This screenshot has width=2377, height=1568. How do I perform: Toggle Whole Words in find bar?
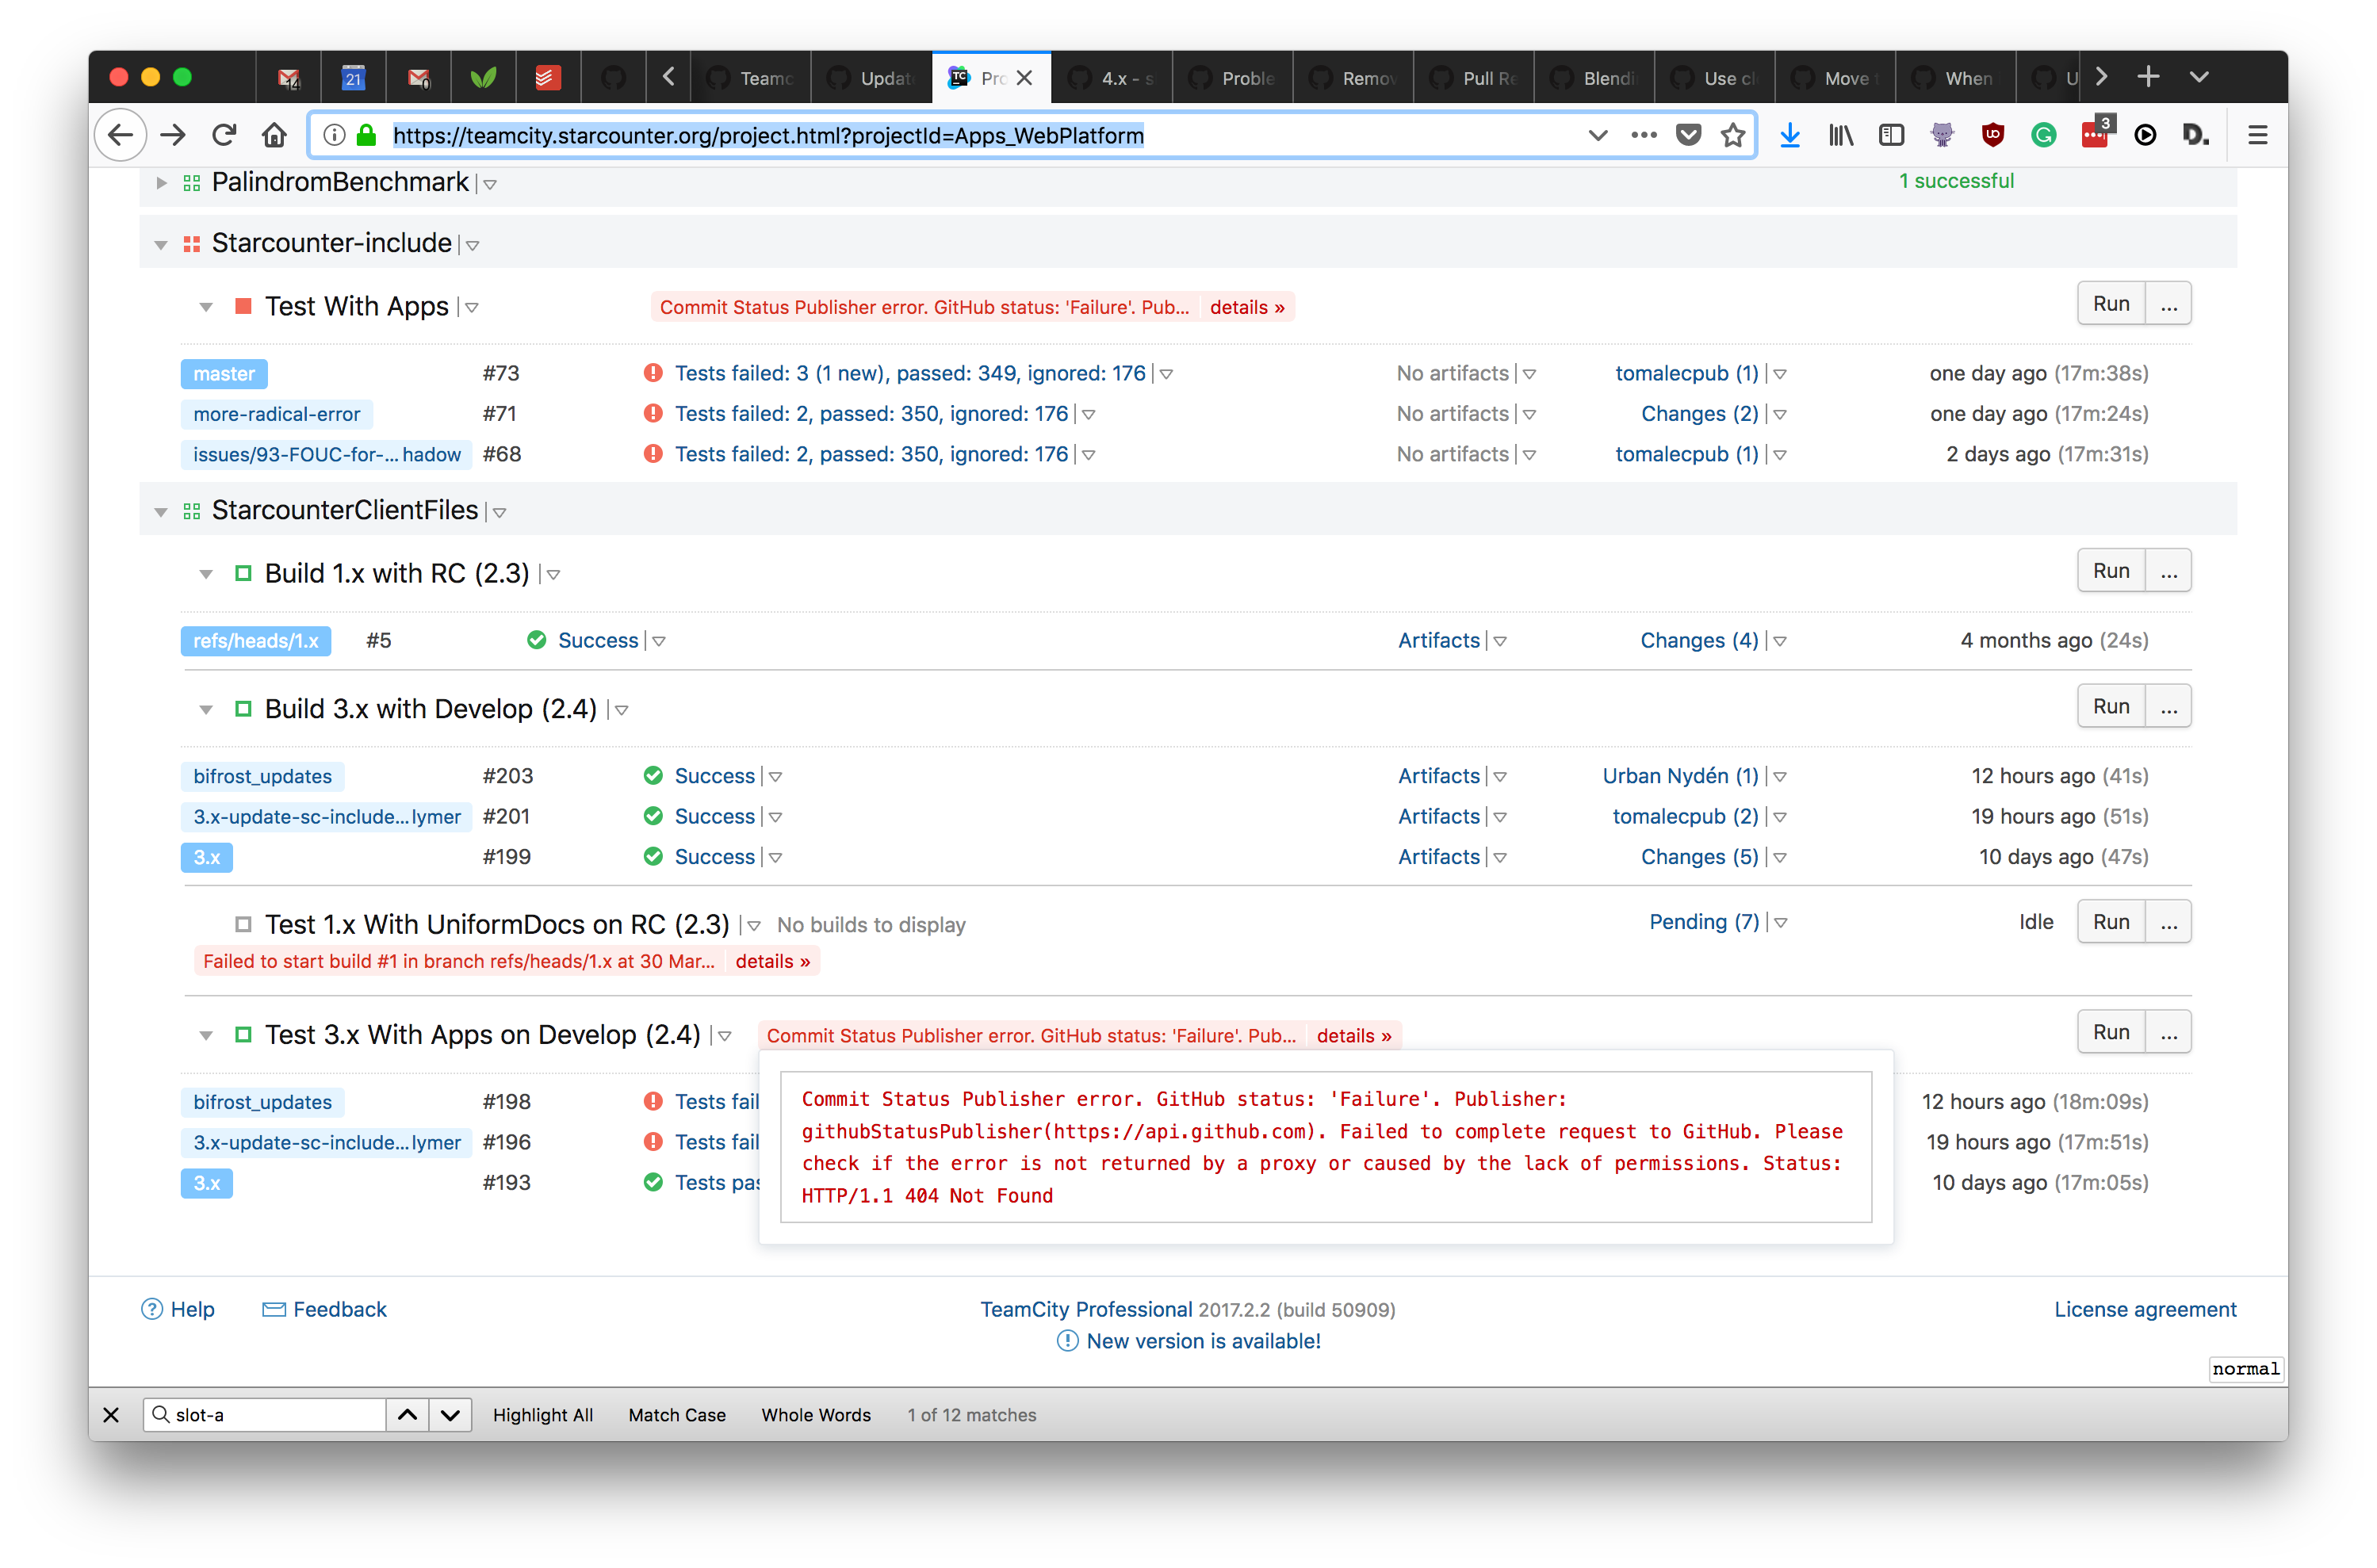pyautogui.click(x=816, y=1415)
